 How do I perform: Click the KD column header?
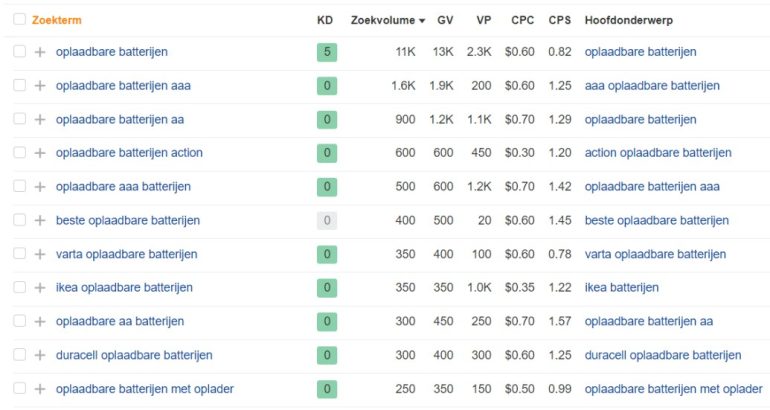point(325,20)
